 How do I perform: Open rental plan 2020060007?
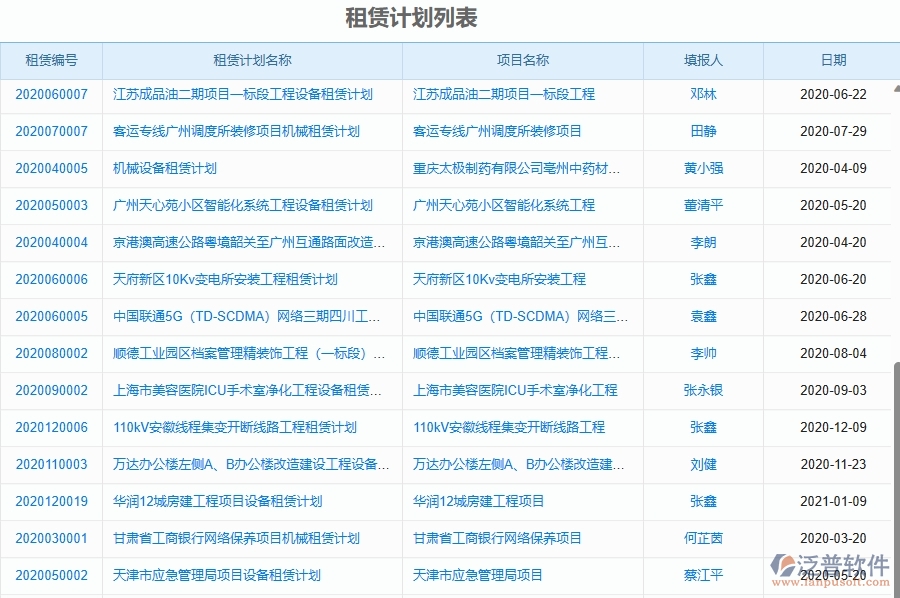[51, 94]
